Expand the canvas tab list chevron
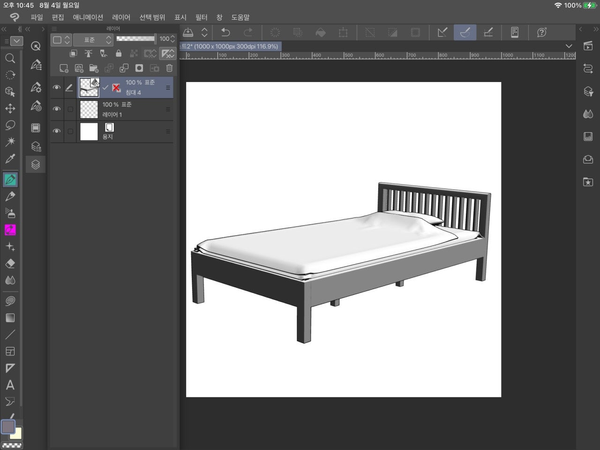The height and width of the screenshot is (450, 600). (569, 46)
